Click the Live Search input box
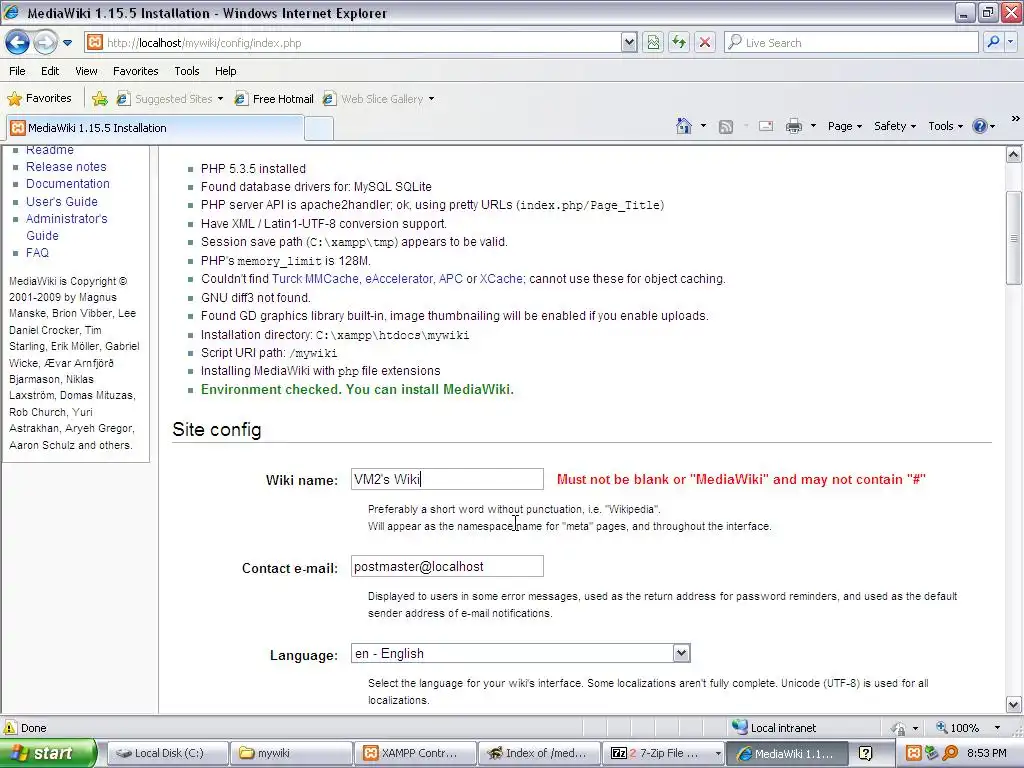This screenshot has width=1024, height=768. 851,42
